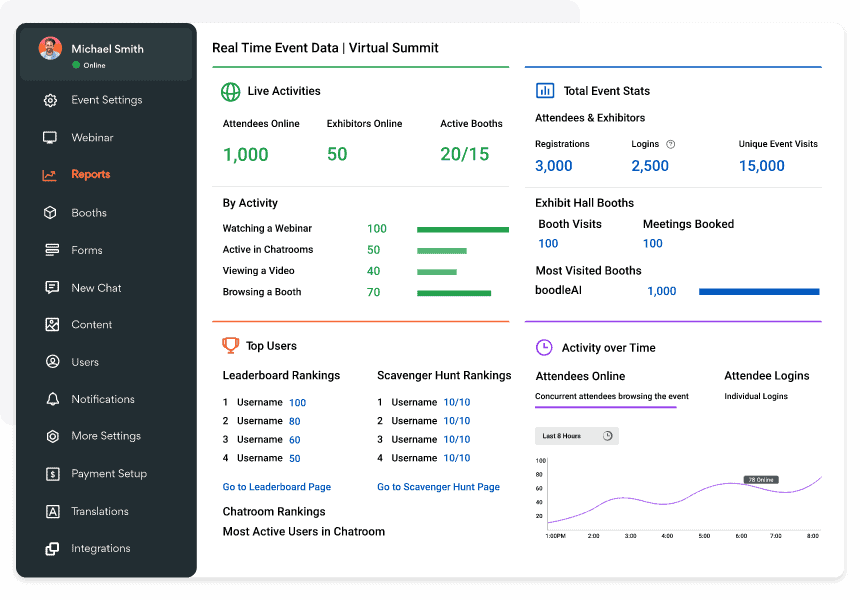Follow the Go to Leaderboard Page link
860x600 pixels.
276,487
